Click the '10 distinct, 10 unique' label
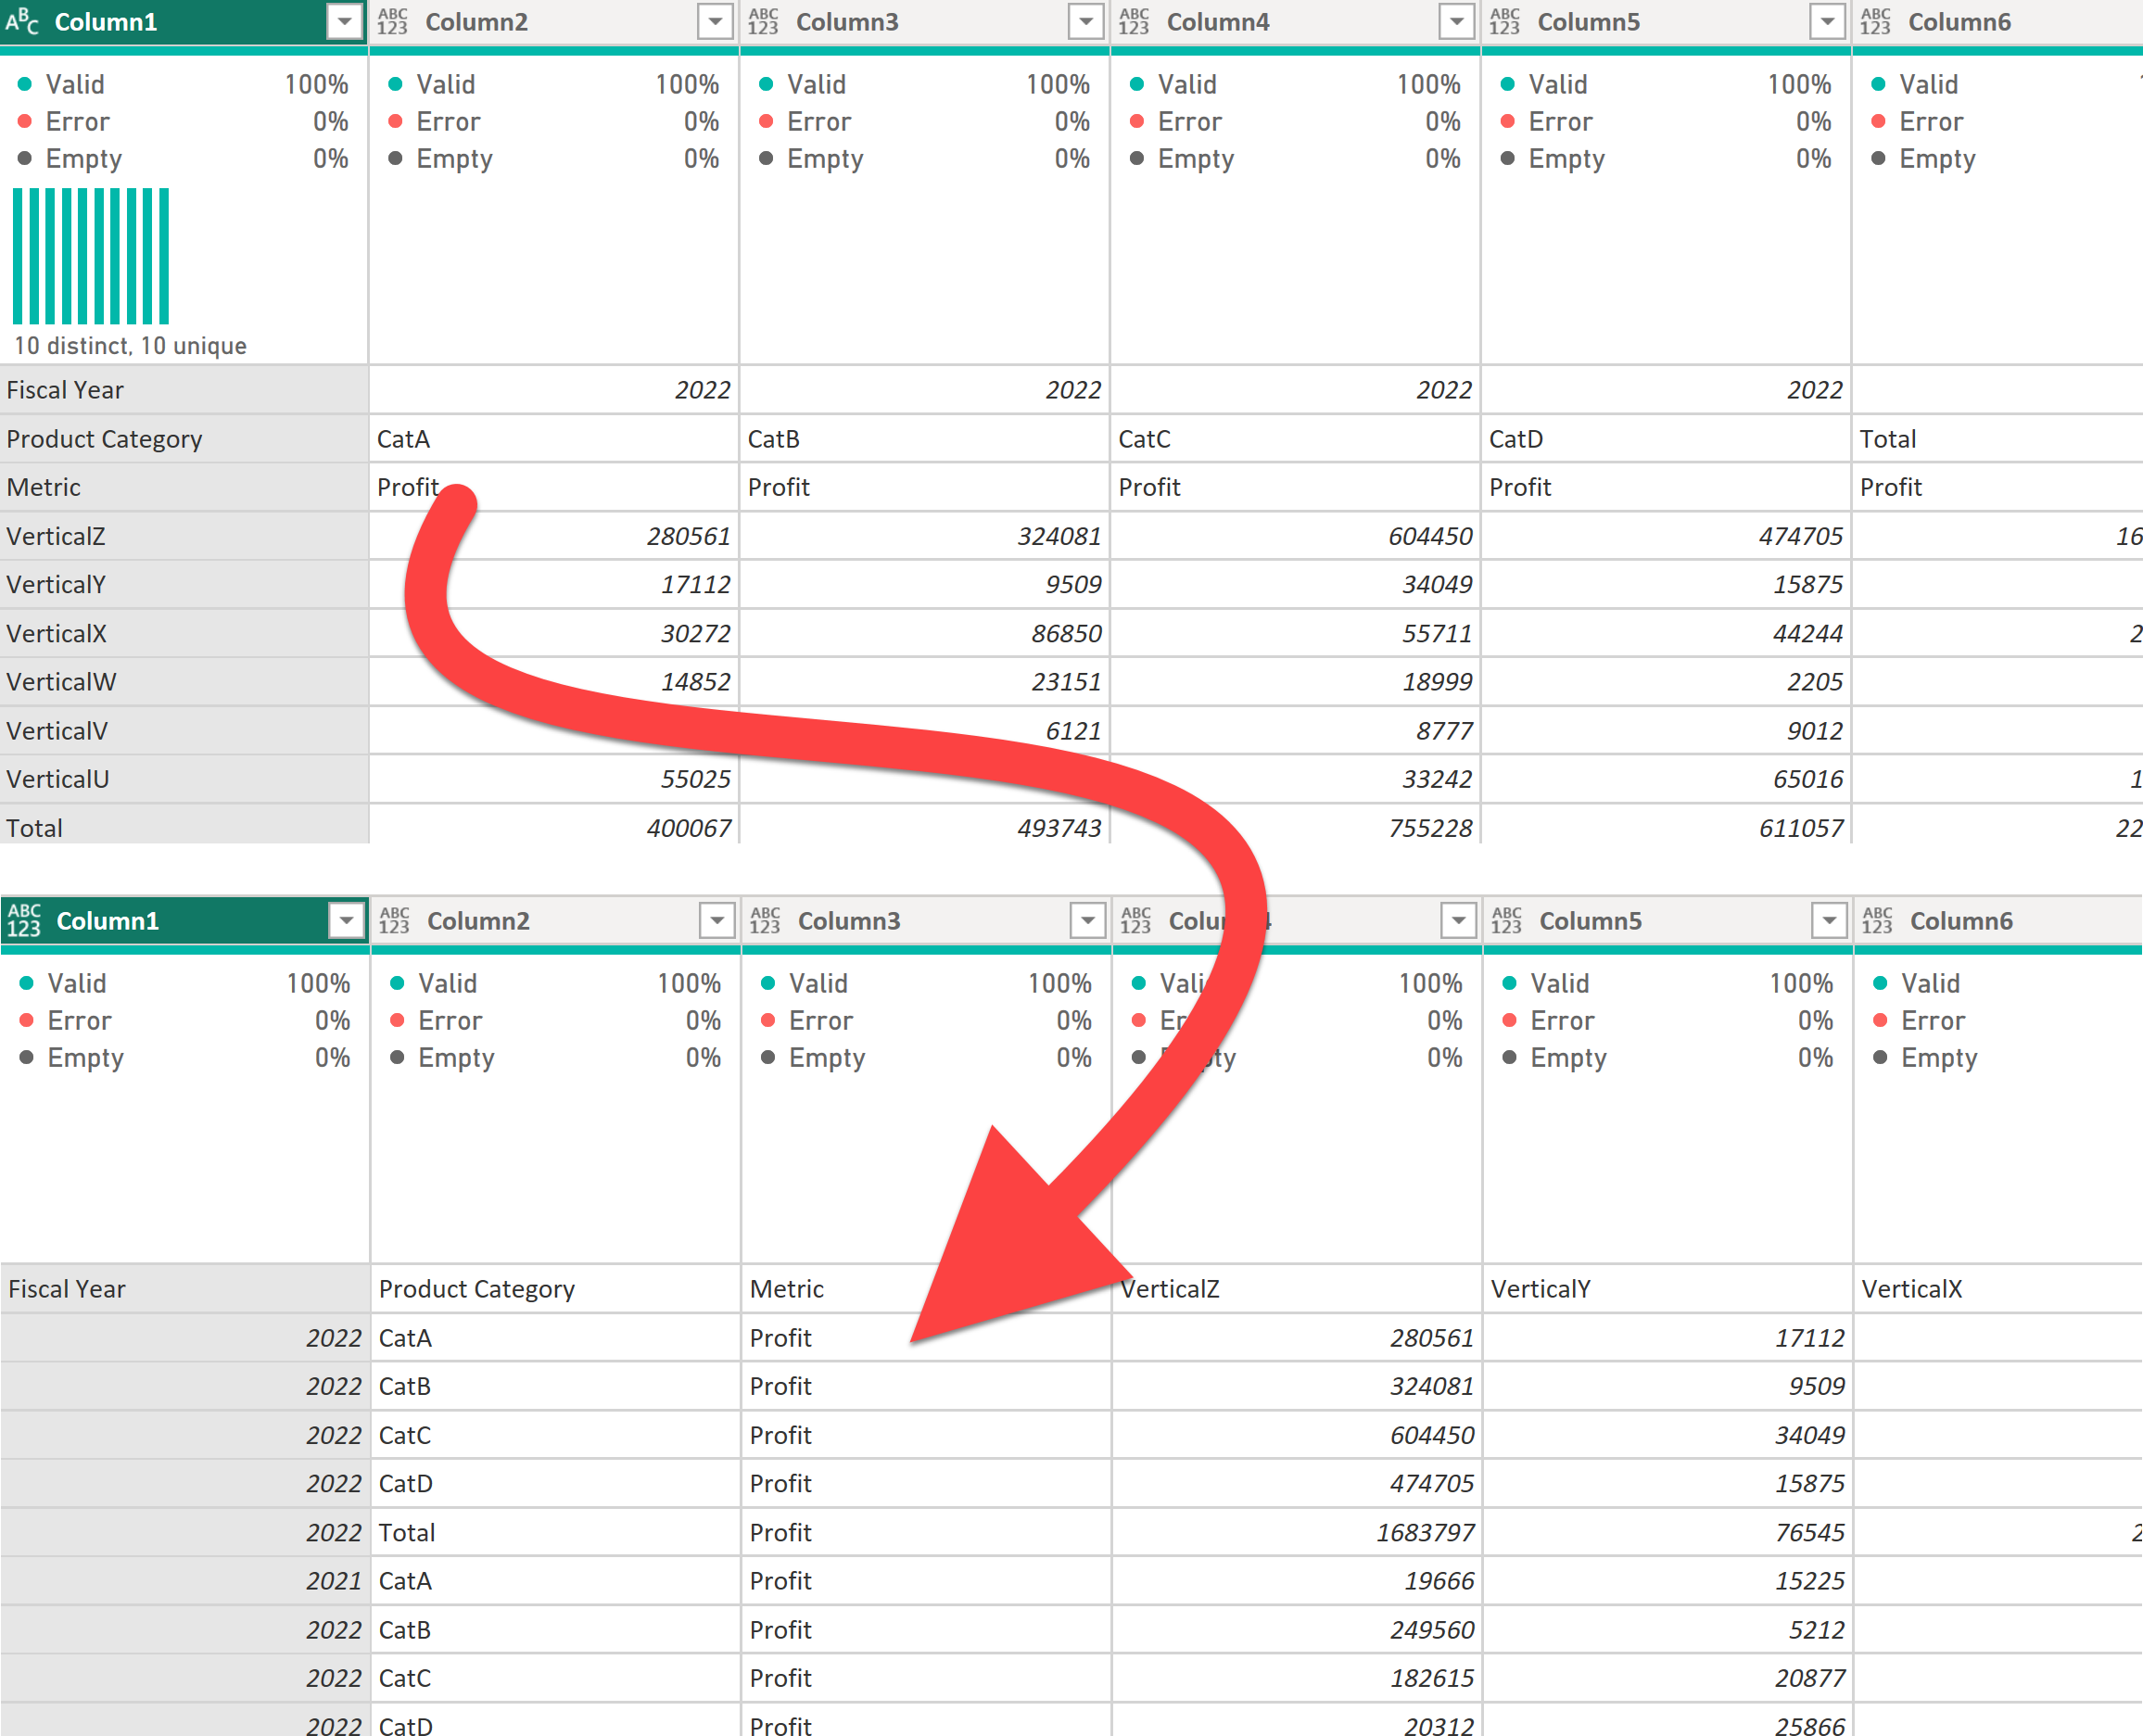This screenshot has height=1736, width=2143. 130,346
